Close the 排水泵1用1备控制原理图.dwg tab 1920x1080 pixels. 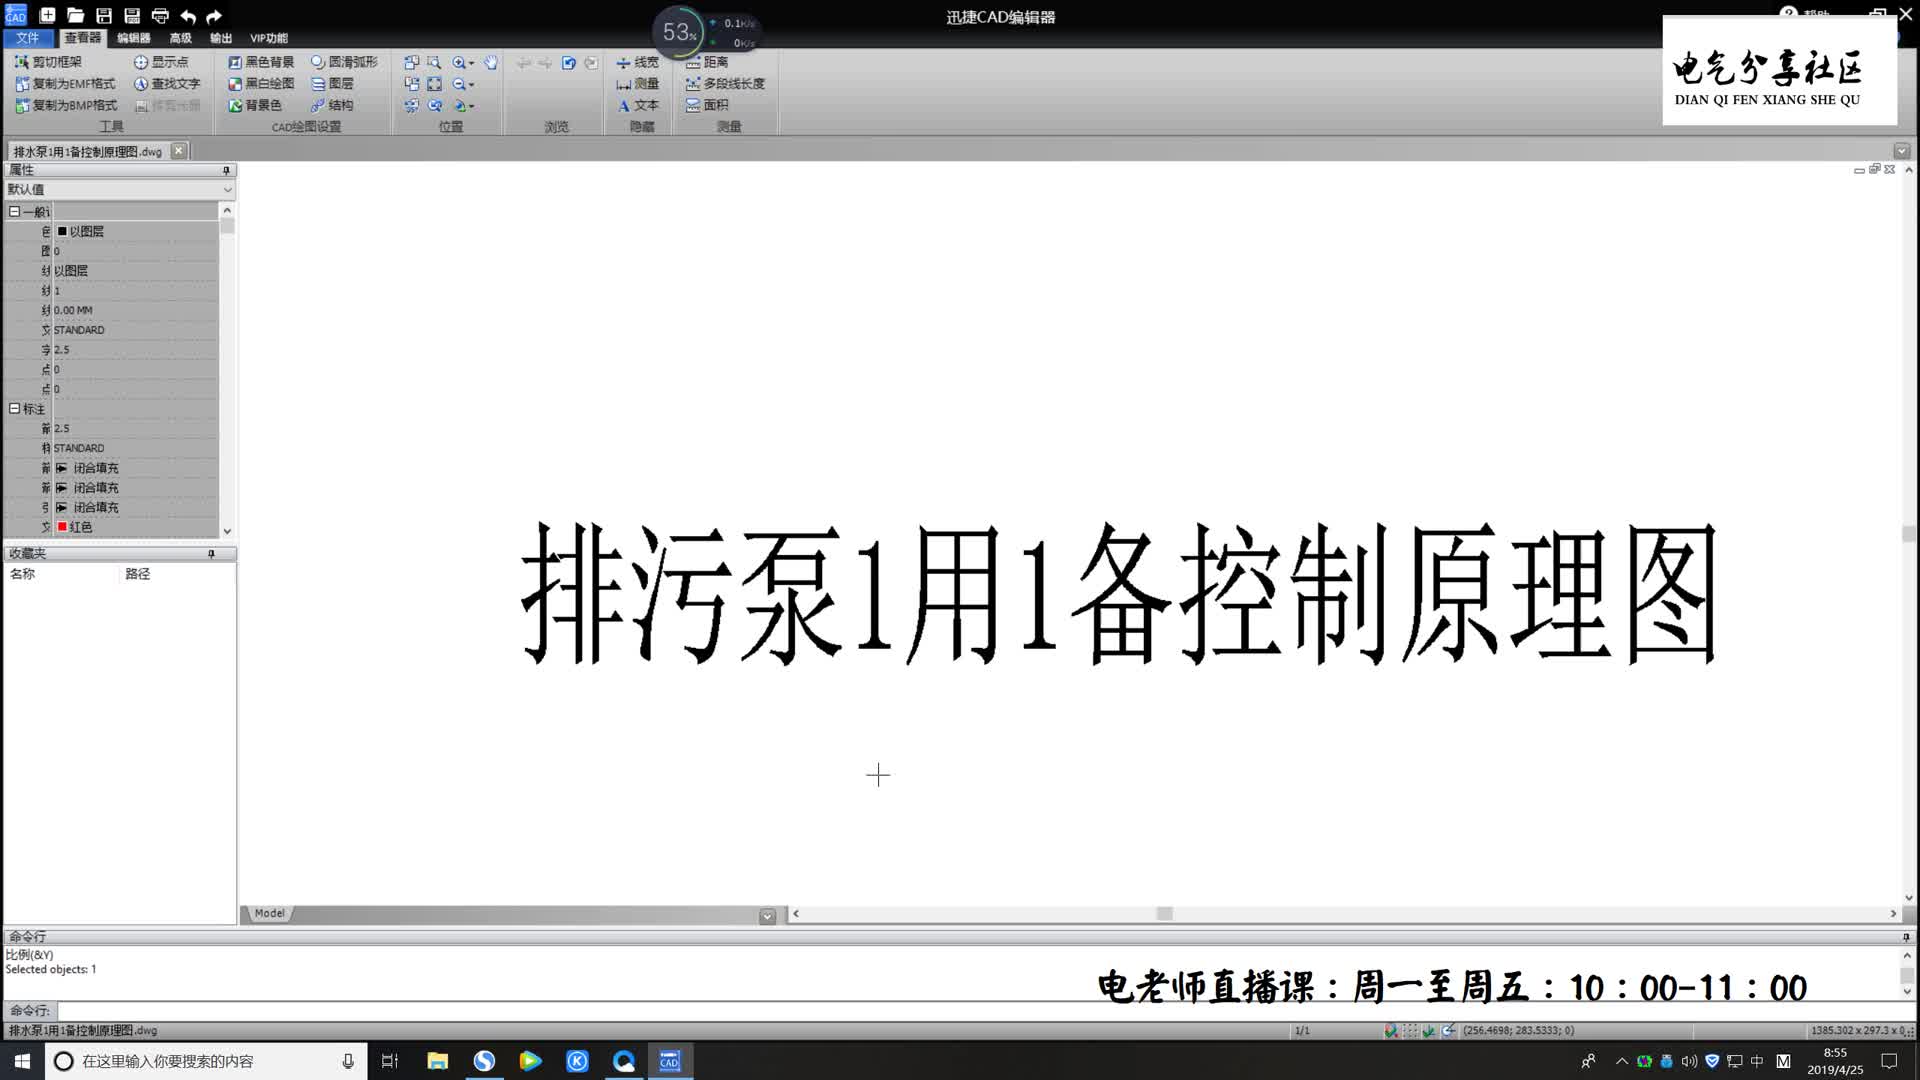tap(178, 151)
